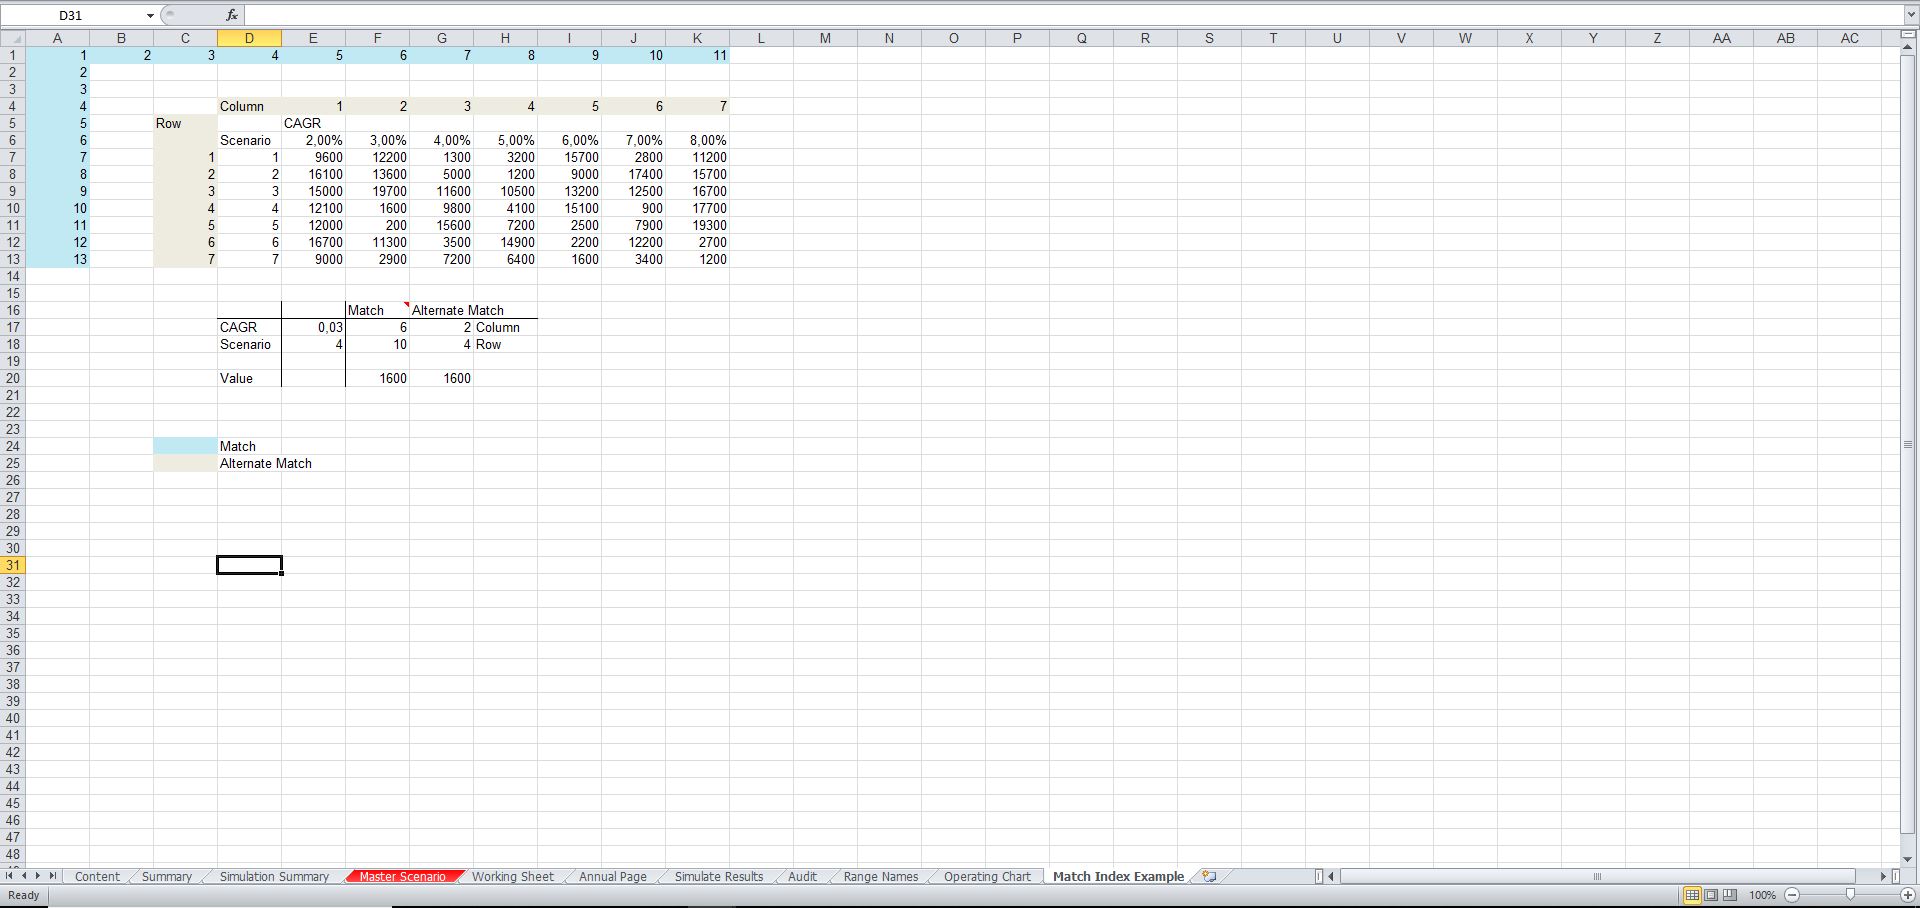1920x908 pixels.
Task: Click the zoom slider handle
Action: click(x=1850, y=895)
